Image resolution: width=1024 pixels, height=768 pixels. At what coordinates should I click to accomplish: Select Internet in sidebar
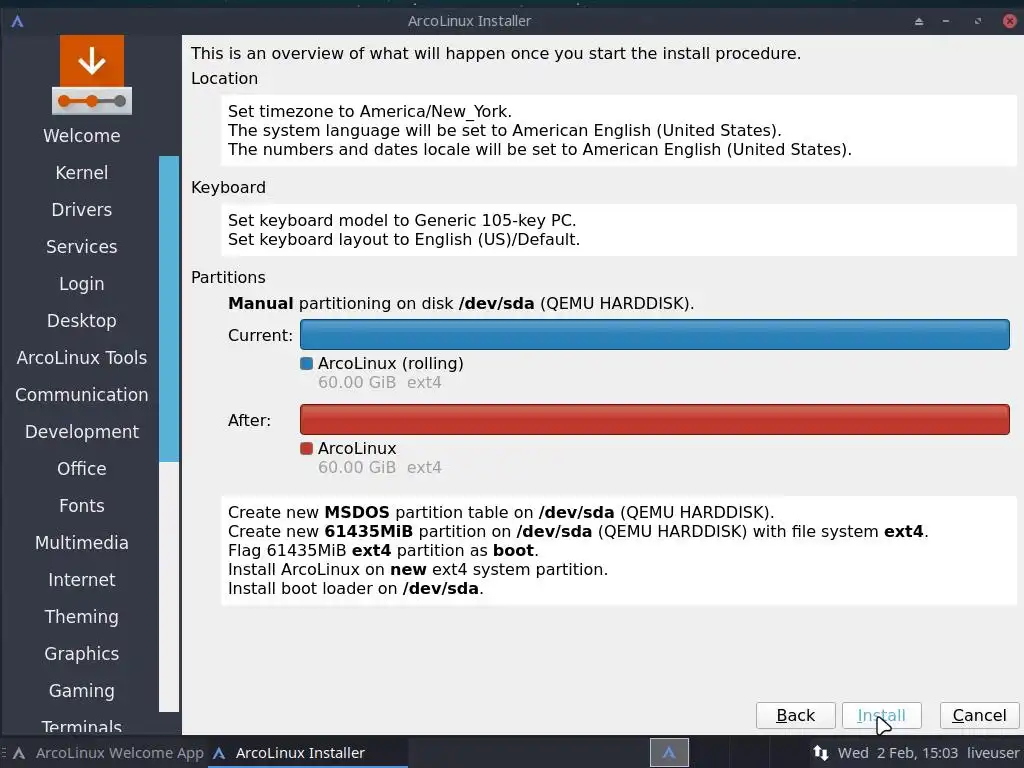[x=82, y=580]
